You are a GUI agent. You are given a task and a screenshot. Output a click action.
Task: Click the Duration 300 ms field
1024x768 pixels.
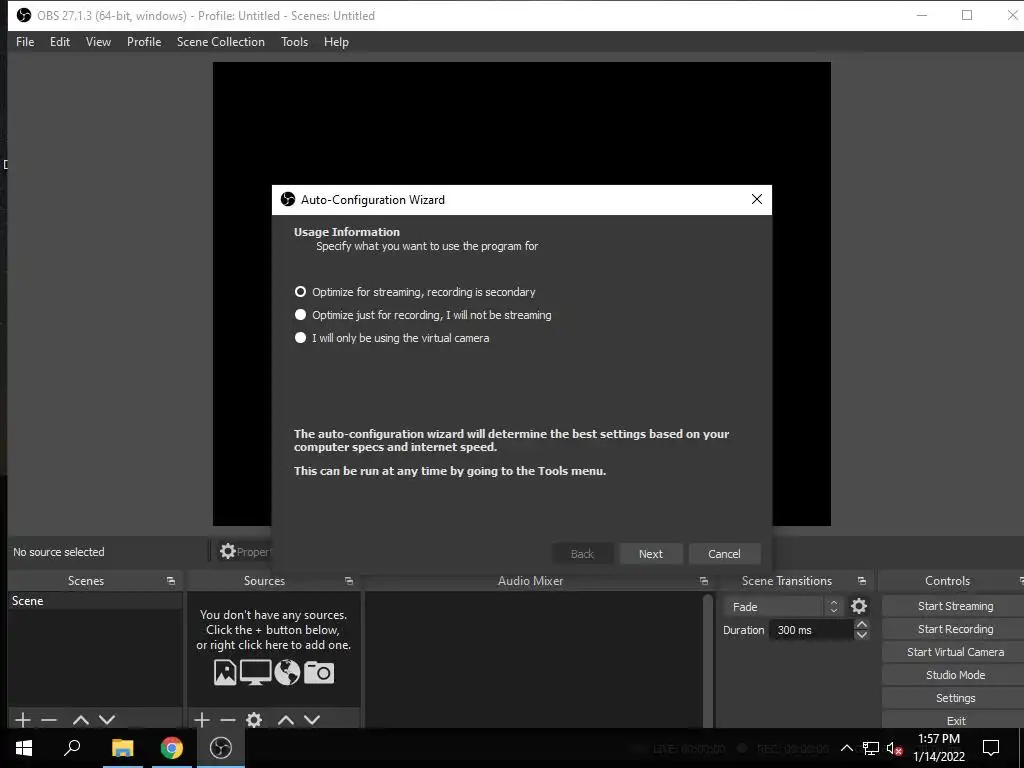tap(811, 630)
